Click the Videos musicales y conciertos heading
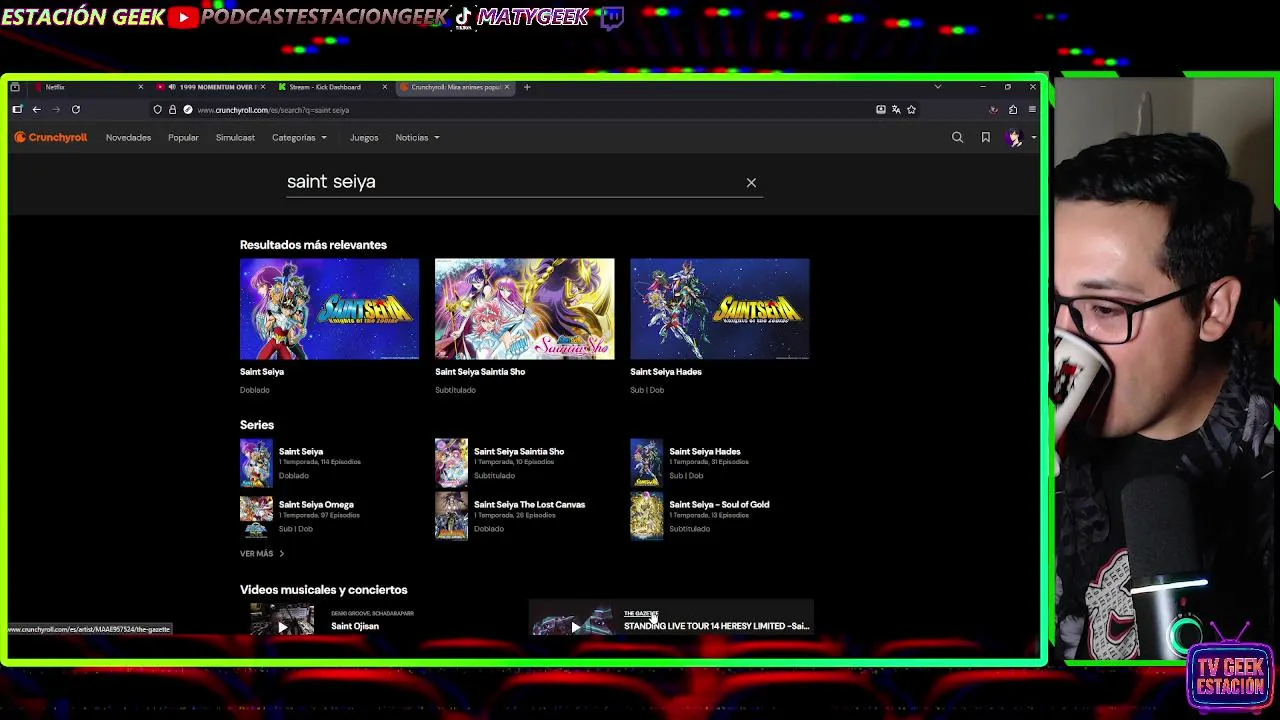 pyautogui.click(x=324, y=590)
